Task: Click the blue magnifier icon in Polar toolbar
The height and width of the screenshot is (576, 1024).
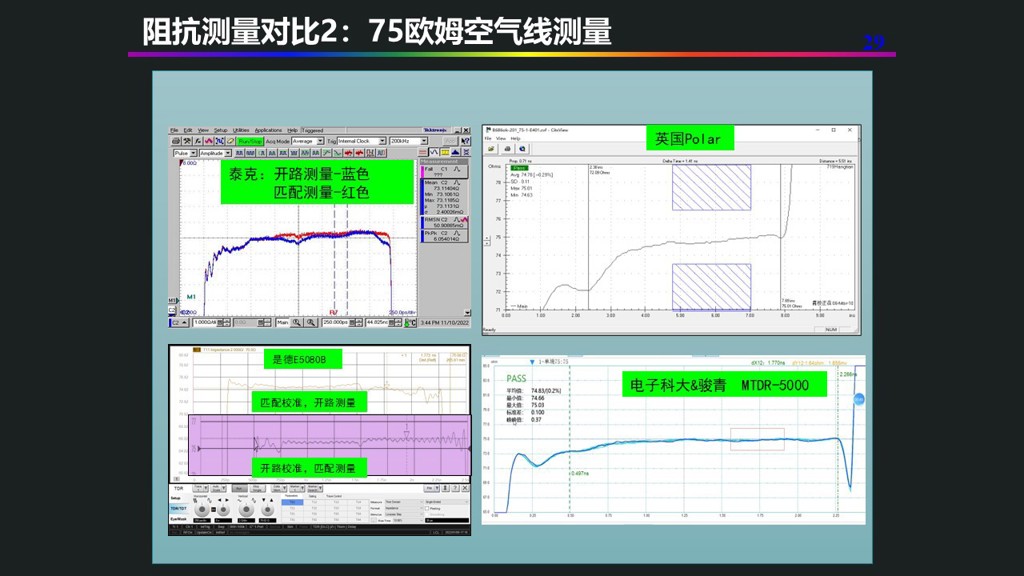Action: coord(522,149)
